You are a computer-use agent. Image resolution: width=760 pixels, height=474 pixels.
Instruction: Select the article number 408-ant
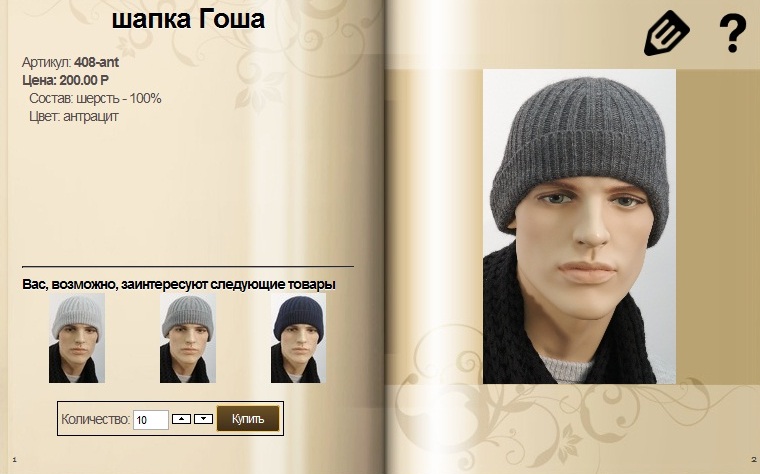click(x=96, y=62)
